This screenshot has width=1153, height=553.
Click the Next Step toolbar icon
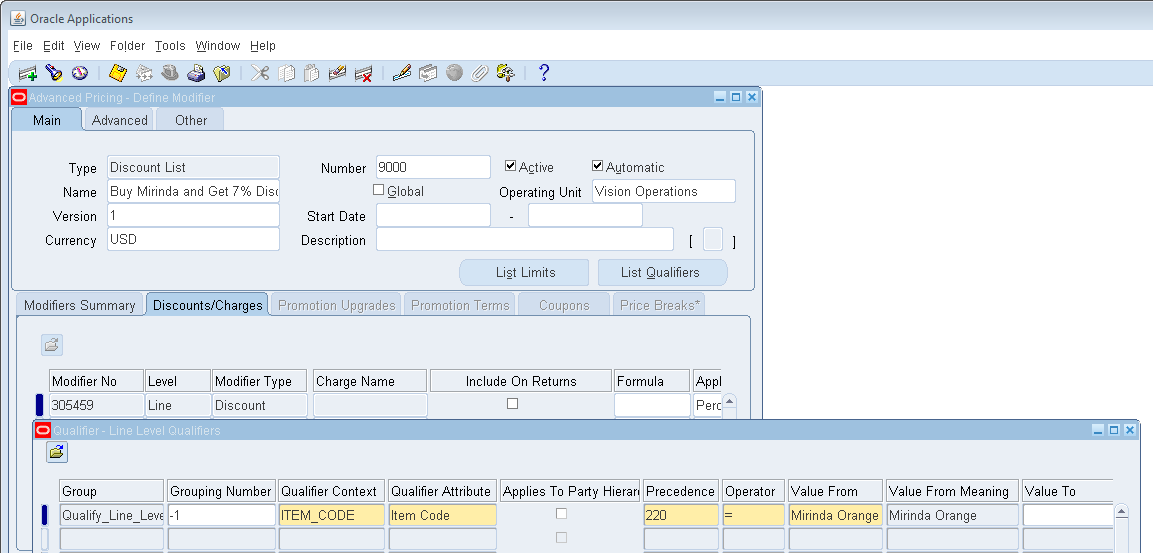[x=144, y=73]
